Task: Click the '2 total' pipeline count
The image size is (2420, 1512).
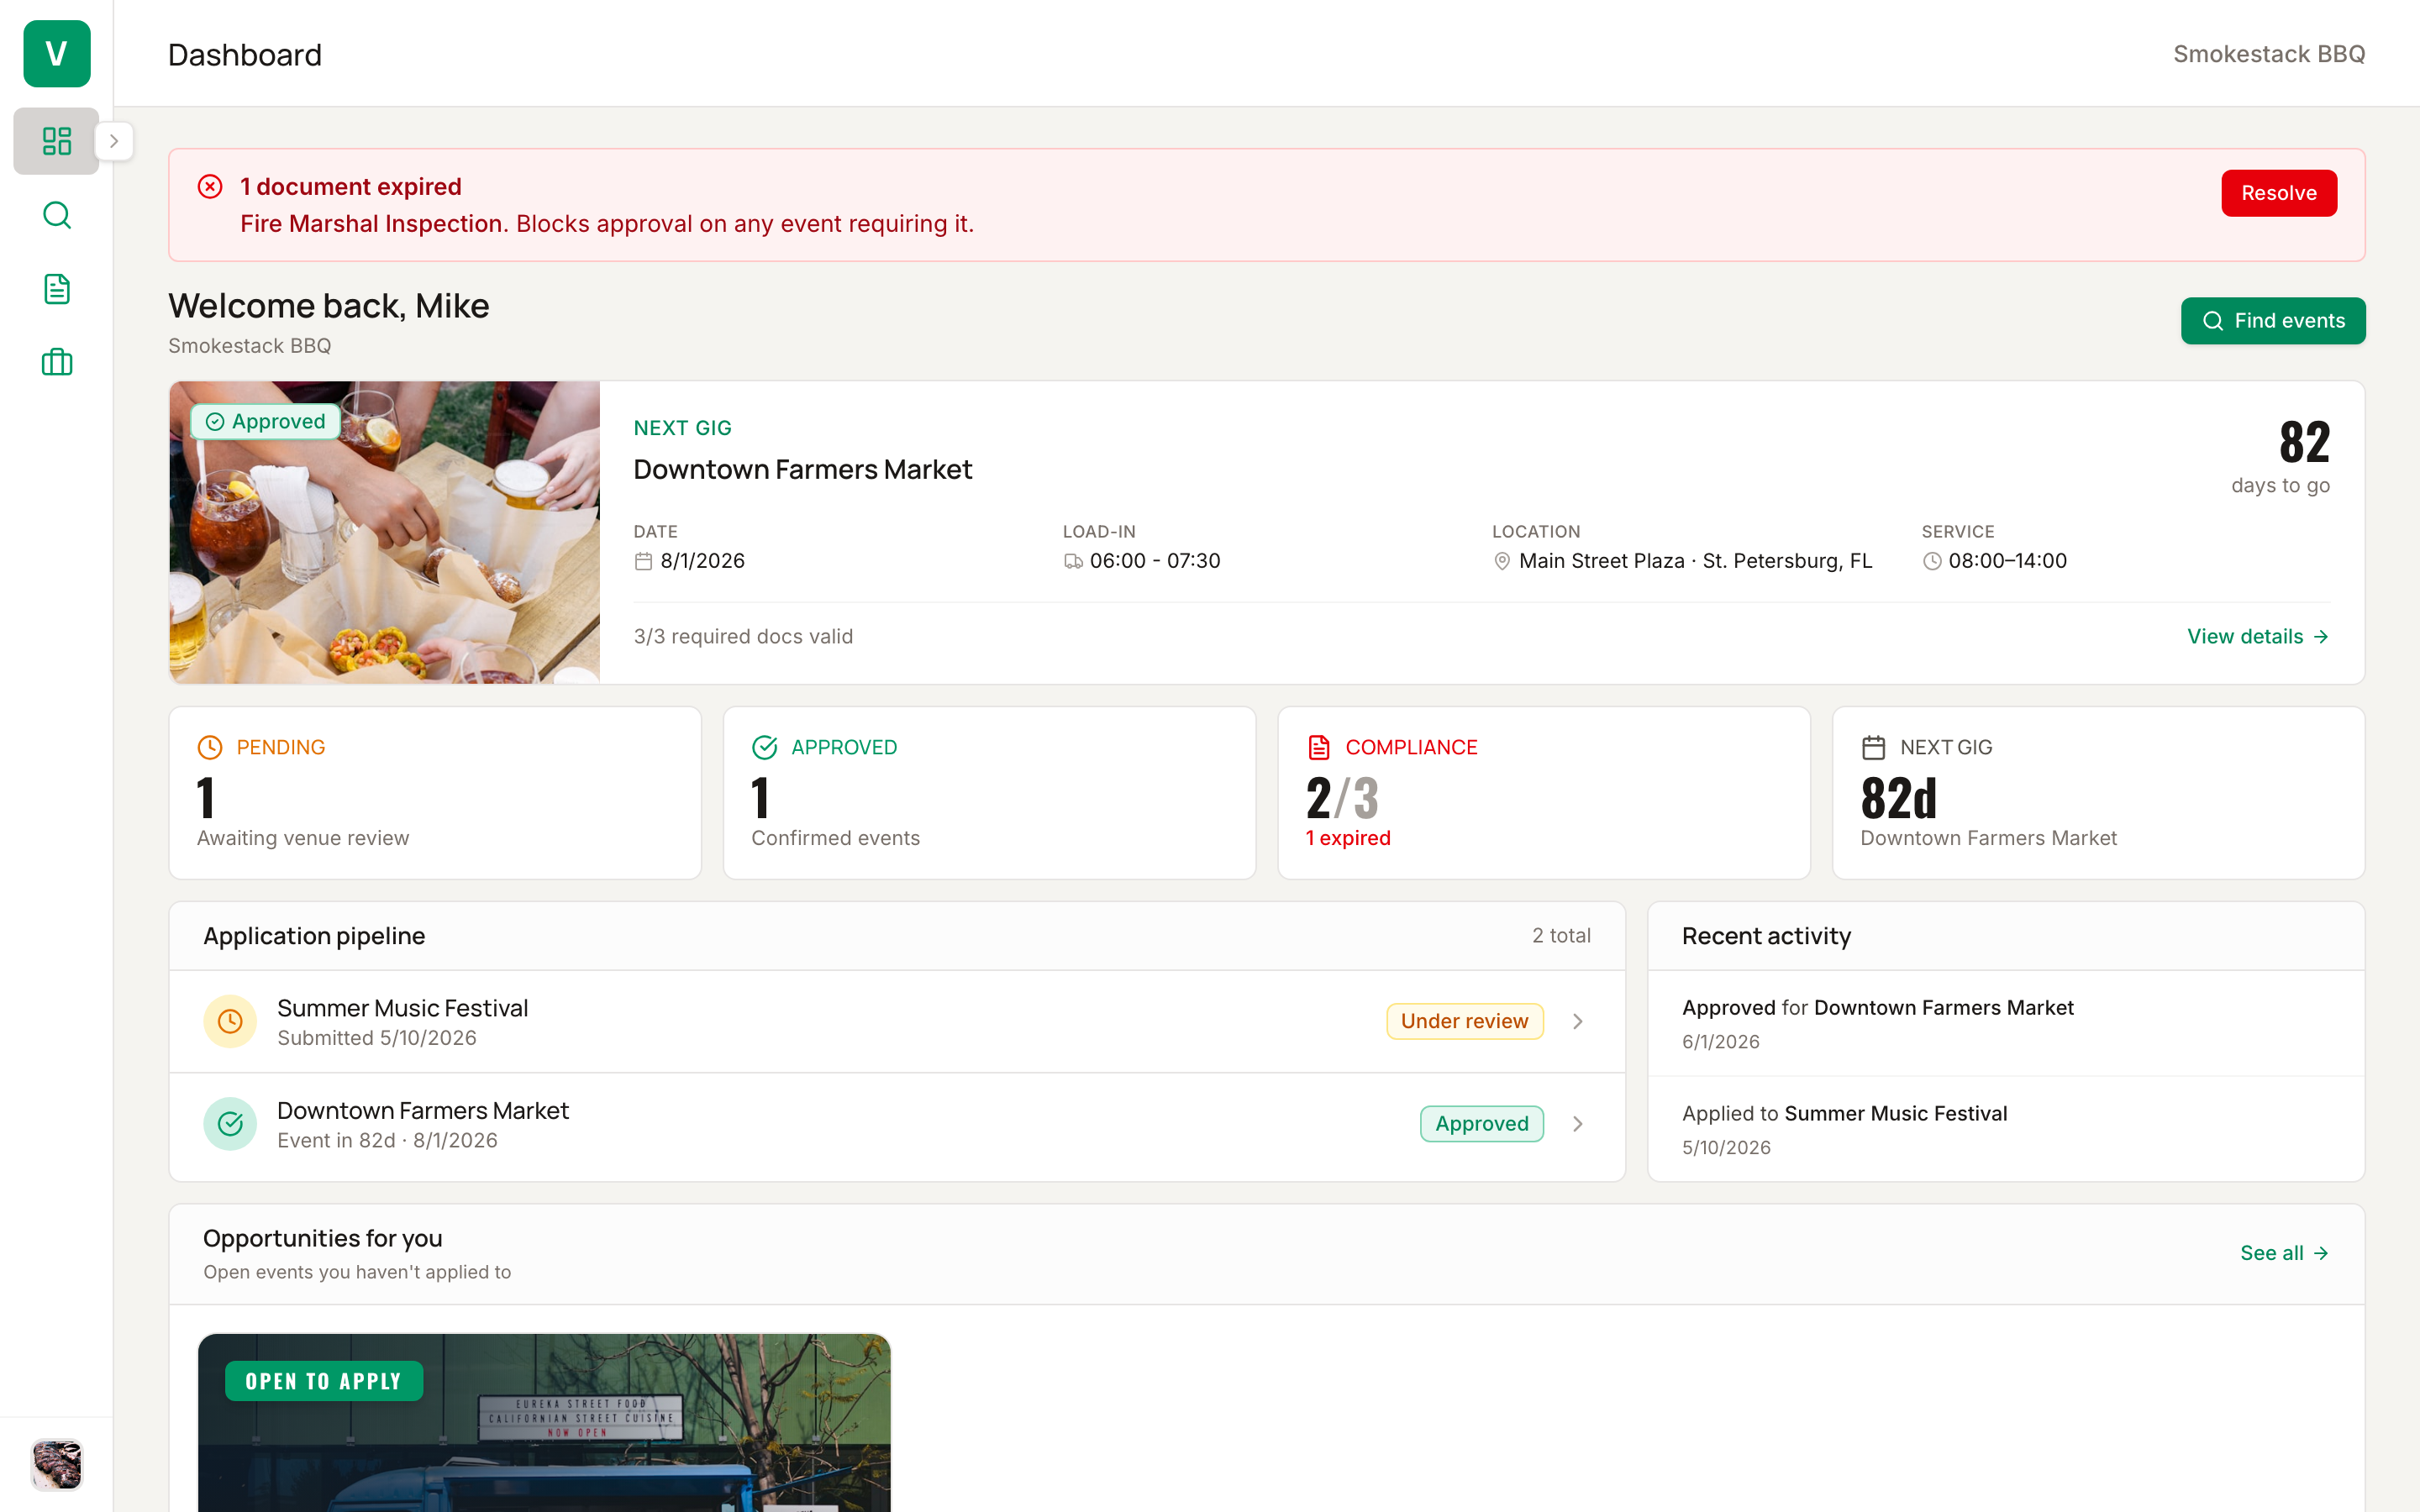Action: click(1561, 936)
